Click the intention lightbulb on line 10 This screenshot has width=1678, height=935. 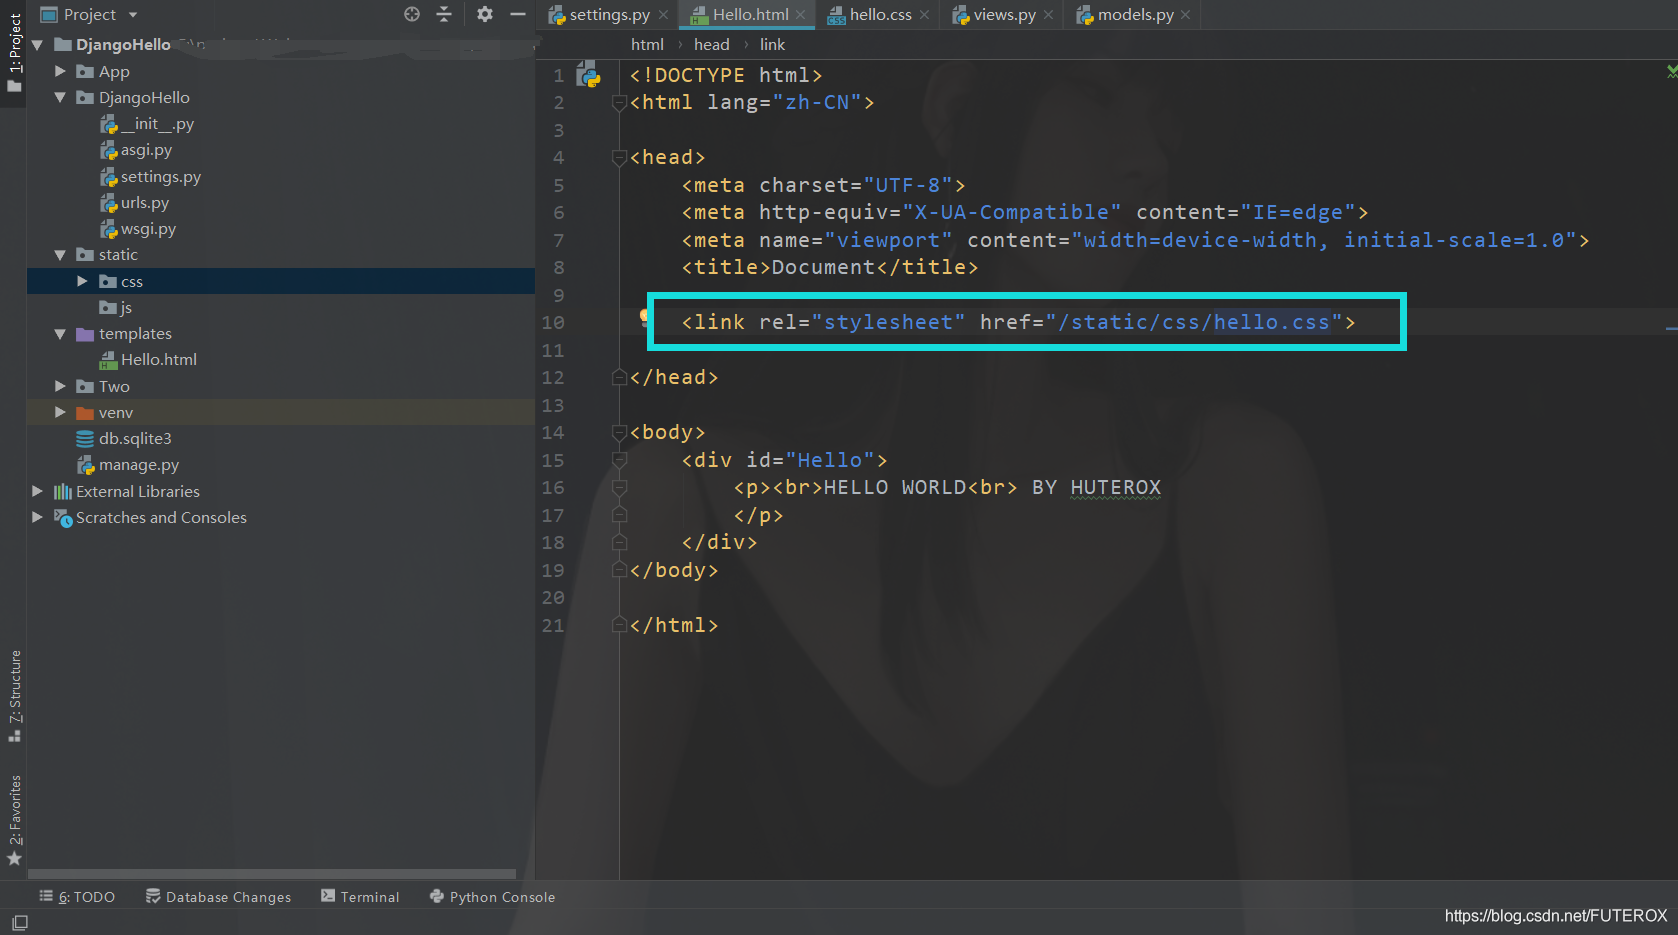pyautogui.click(x=645, y=318)
